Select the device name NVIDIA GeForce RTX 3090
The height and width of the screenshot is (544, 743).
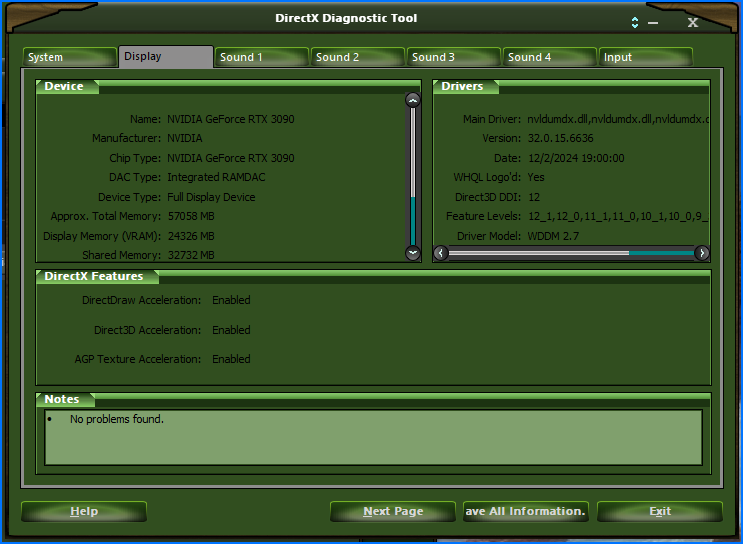tap(231, 119)
